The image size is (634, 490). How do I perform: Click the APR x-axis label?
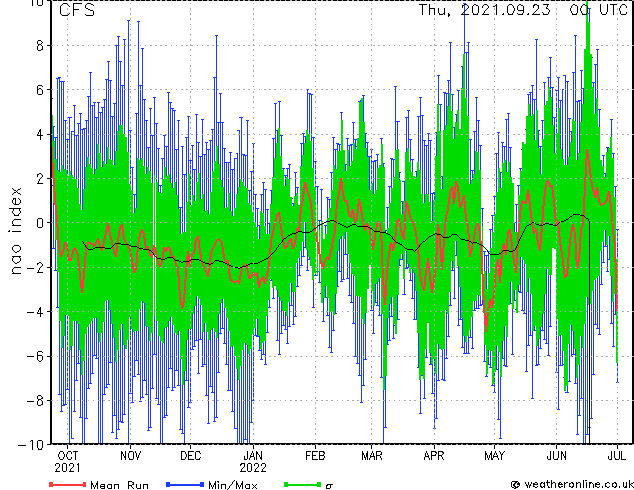click(x=434, y=456)
